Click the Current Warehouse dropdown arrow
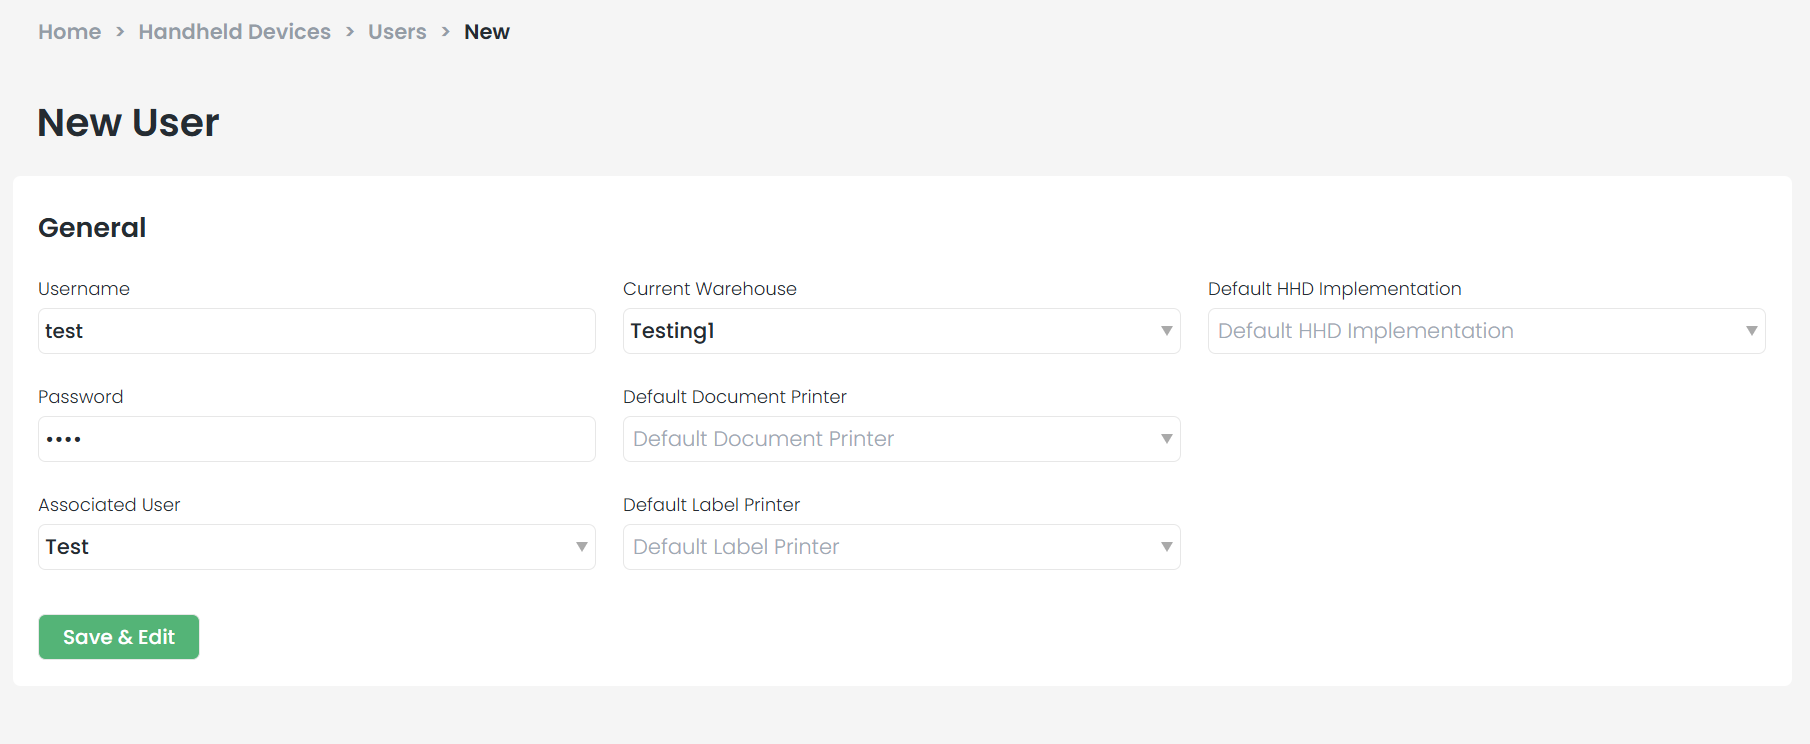The image size is (1810, 744). [1166, 331]
